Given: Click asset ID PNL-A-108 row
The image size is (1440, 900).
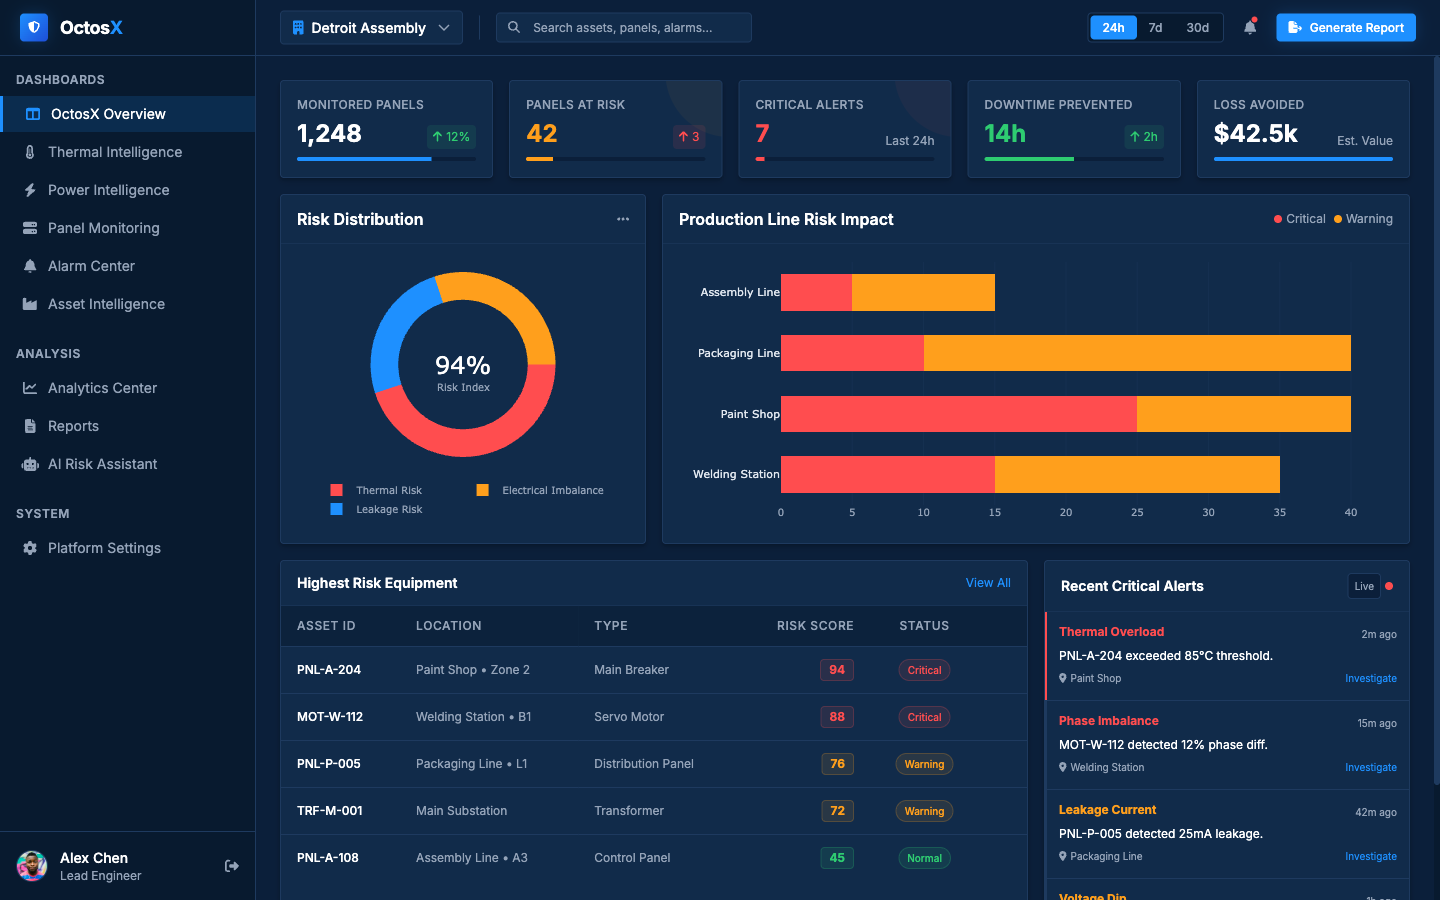Looking at the screenshot, I should coord(654,858).
